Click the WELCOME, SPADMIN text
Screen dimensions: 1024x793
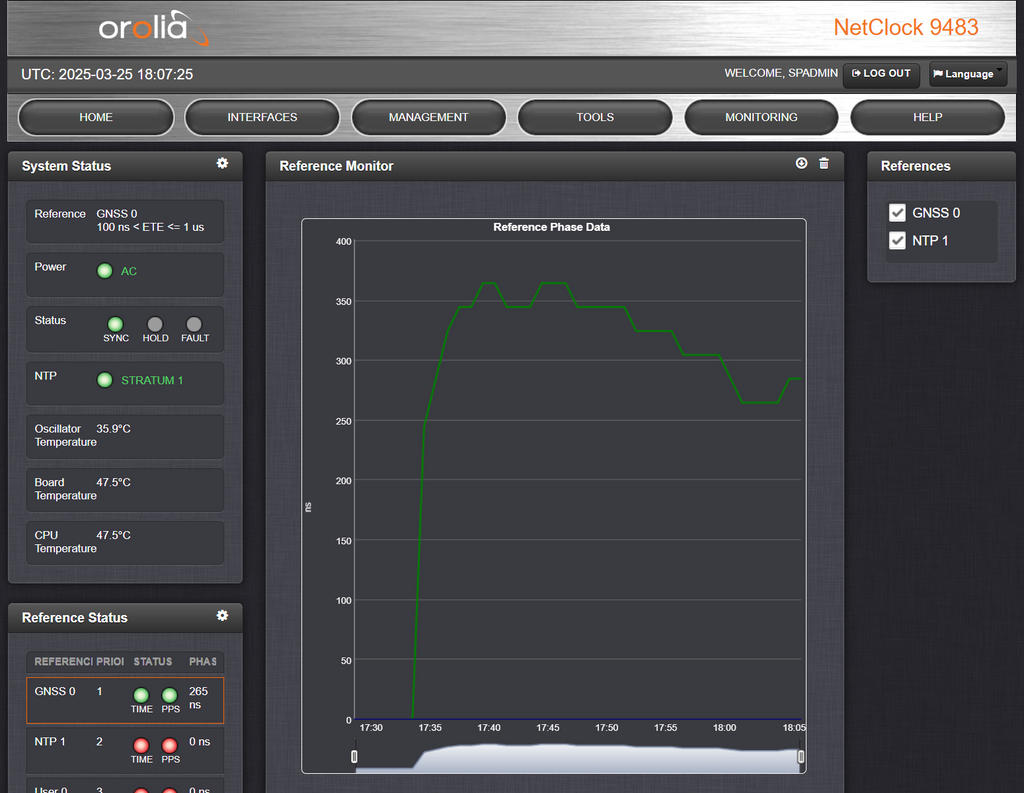click(x=781, y=73)
